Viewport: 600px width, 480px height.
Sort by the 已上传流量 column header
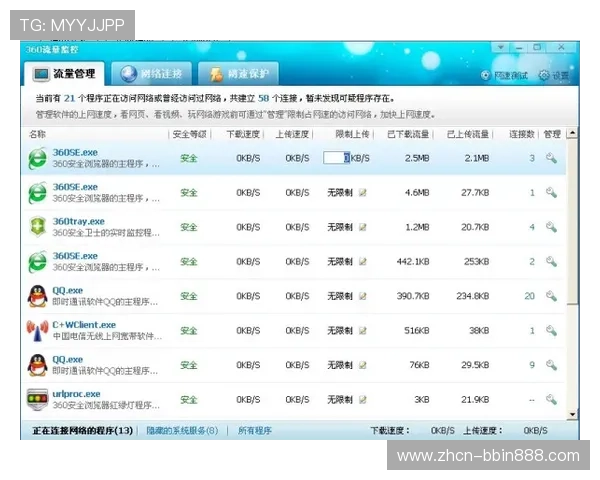pyautogui.click(x=468, y=134)
